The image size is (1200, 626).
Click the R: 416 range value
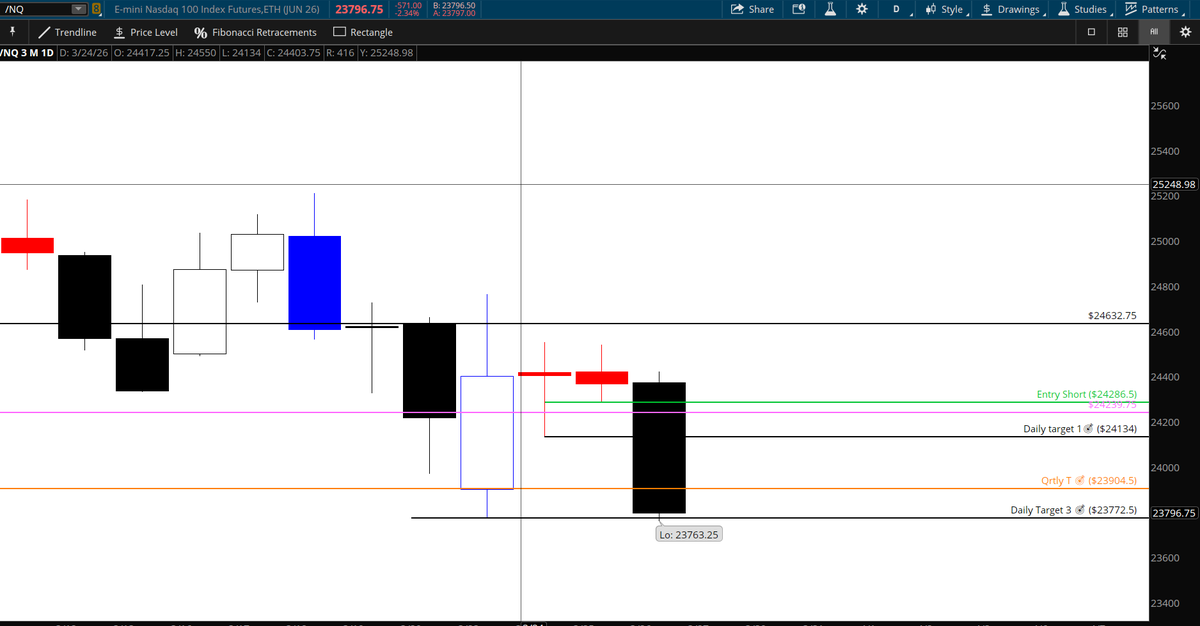(x=341, y=52)
